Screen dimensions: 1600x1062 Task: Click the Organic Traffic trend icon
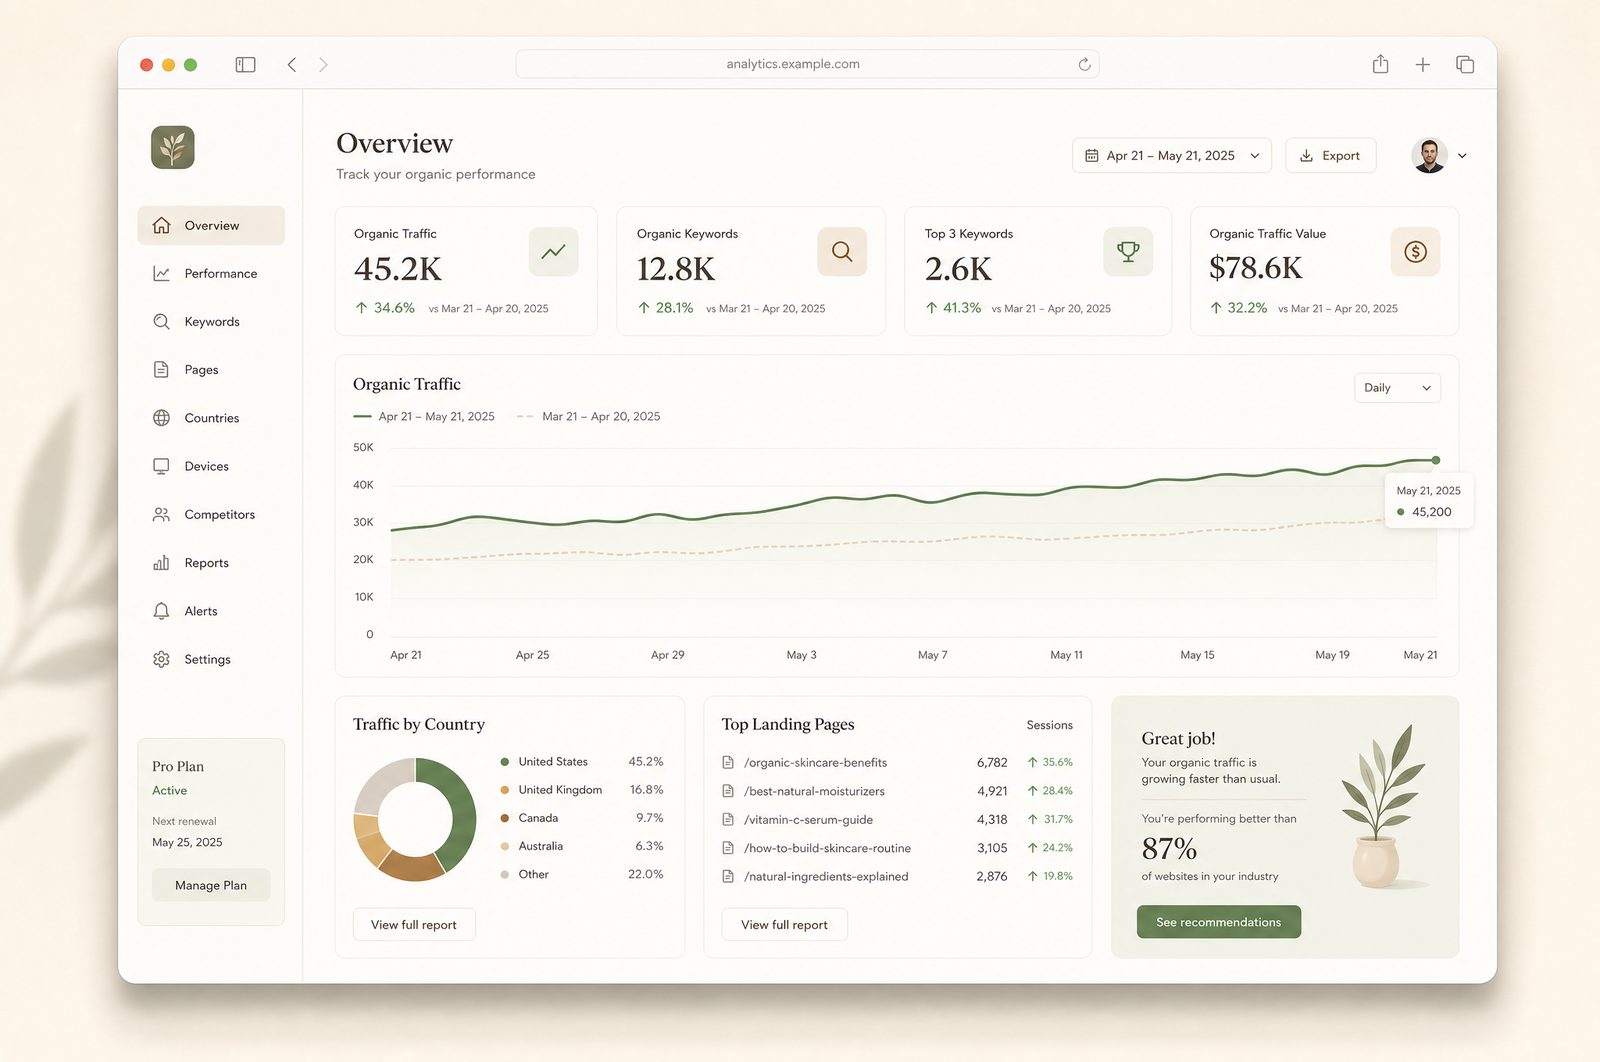click(553, 252)
